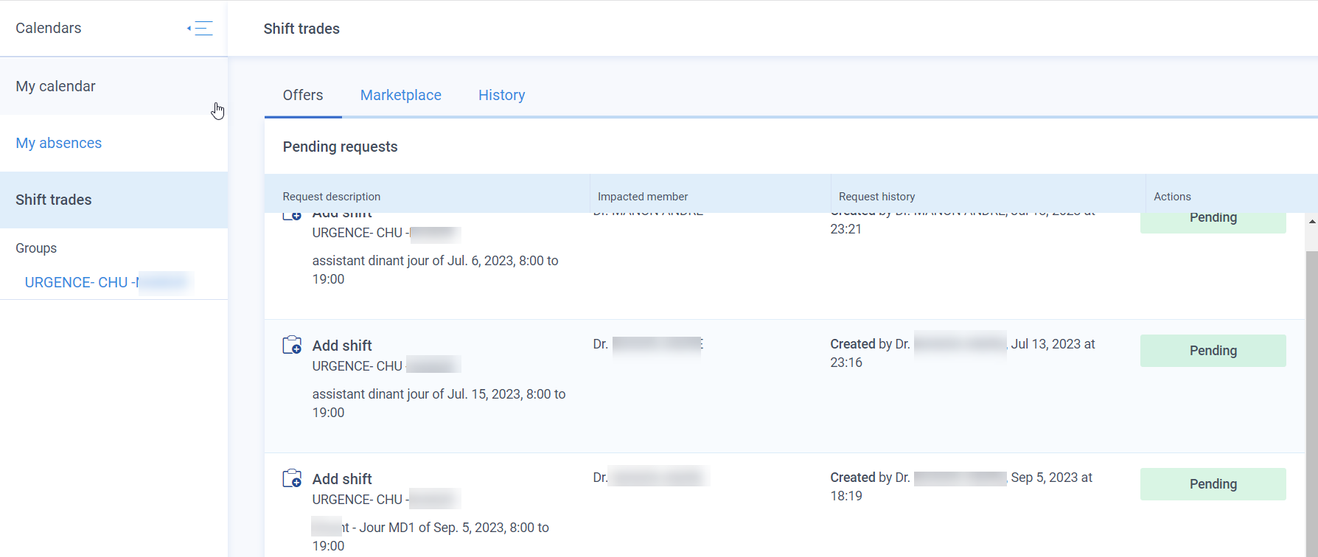Click the Calendars sidebar title

click(48, 28)
